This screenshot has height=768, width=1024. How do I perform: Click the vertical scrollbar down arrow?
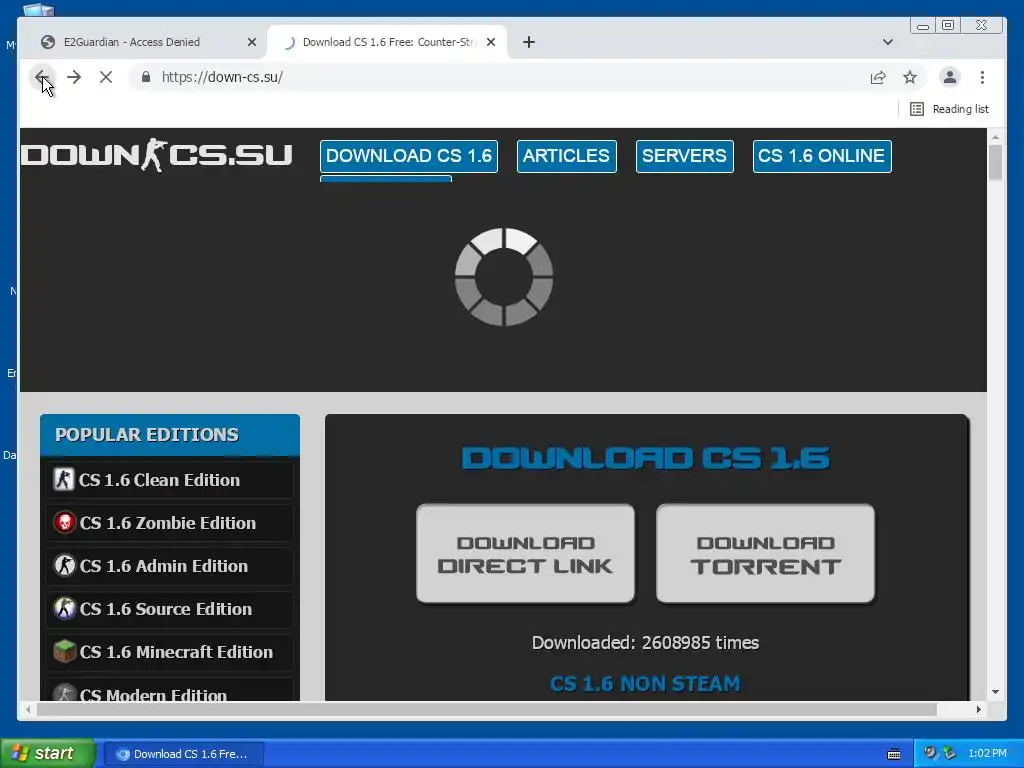coord(995,692)
